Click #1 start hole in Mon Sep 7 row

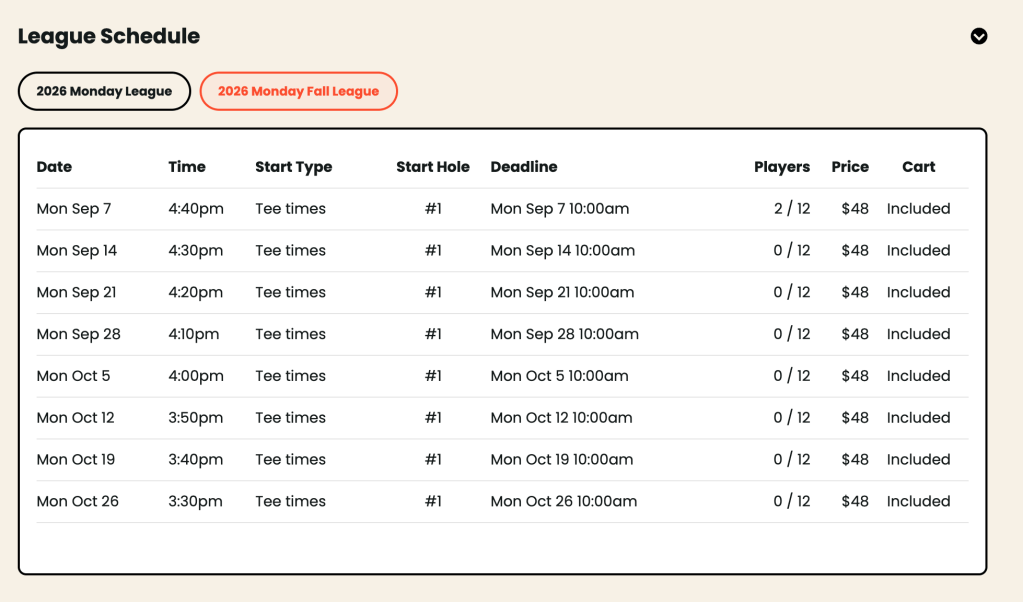click(433, 209)
